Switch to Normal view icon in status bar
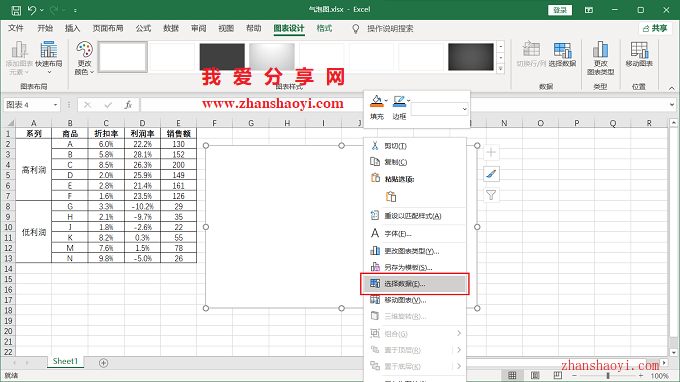 [x=512, y=375]
